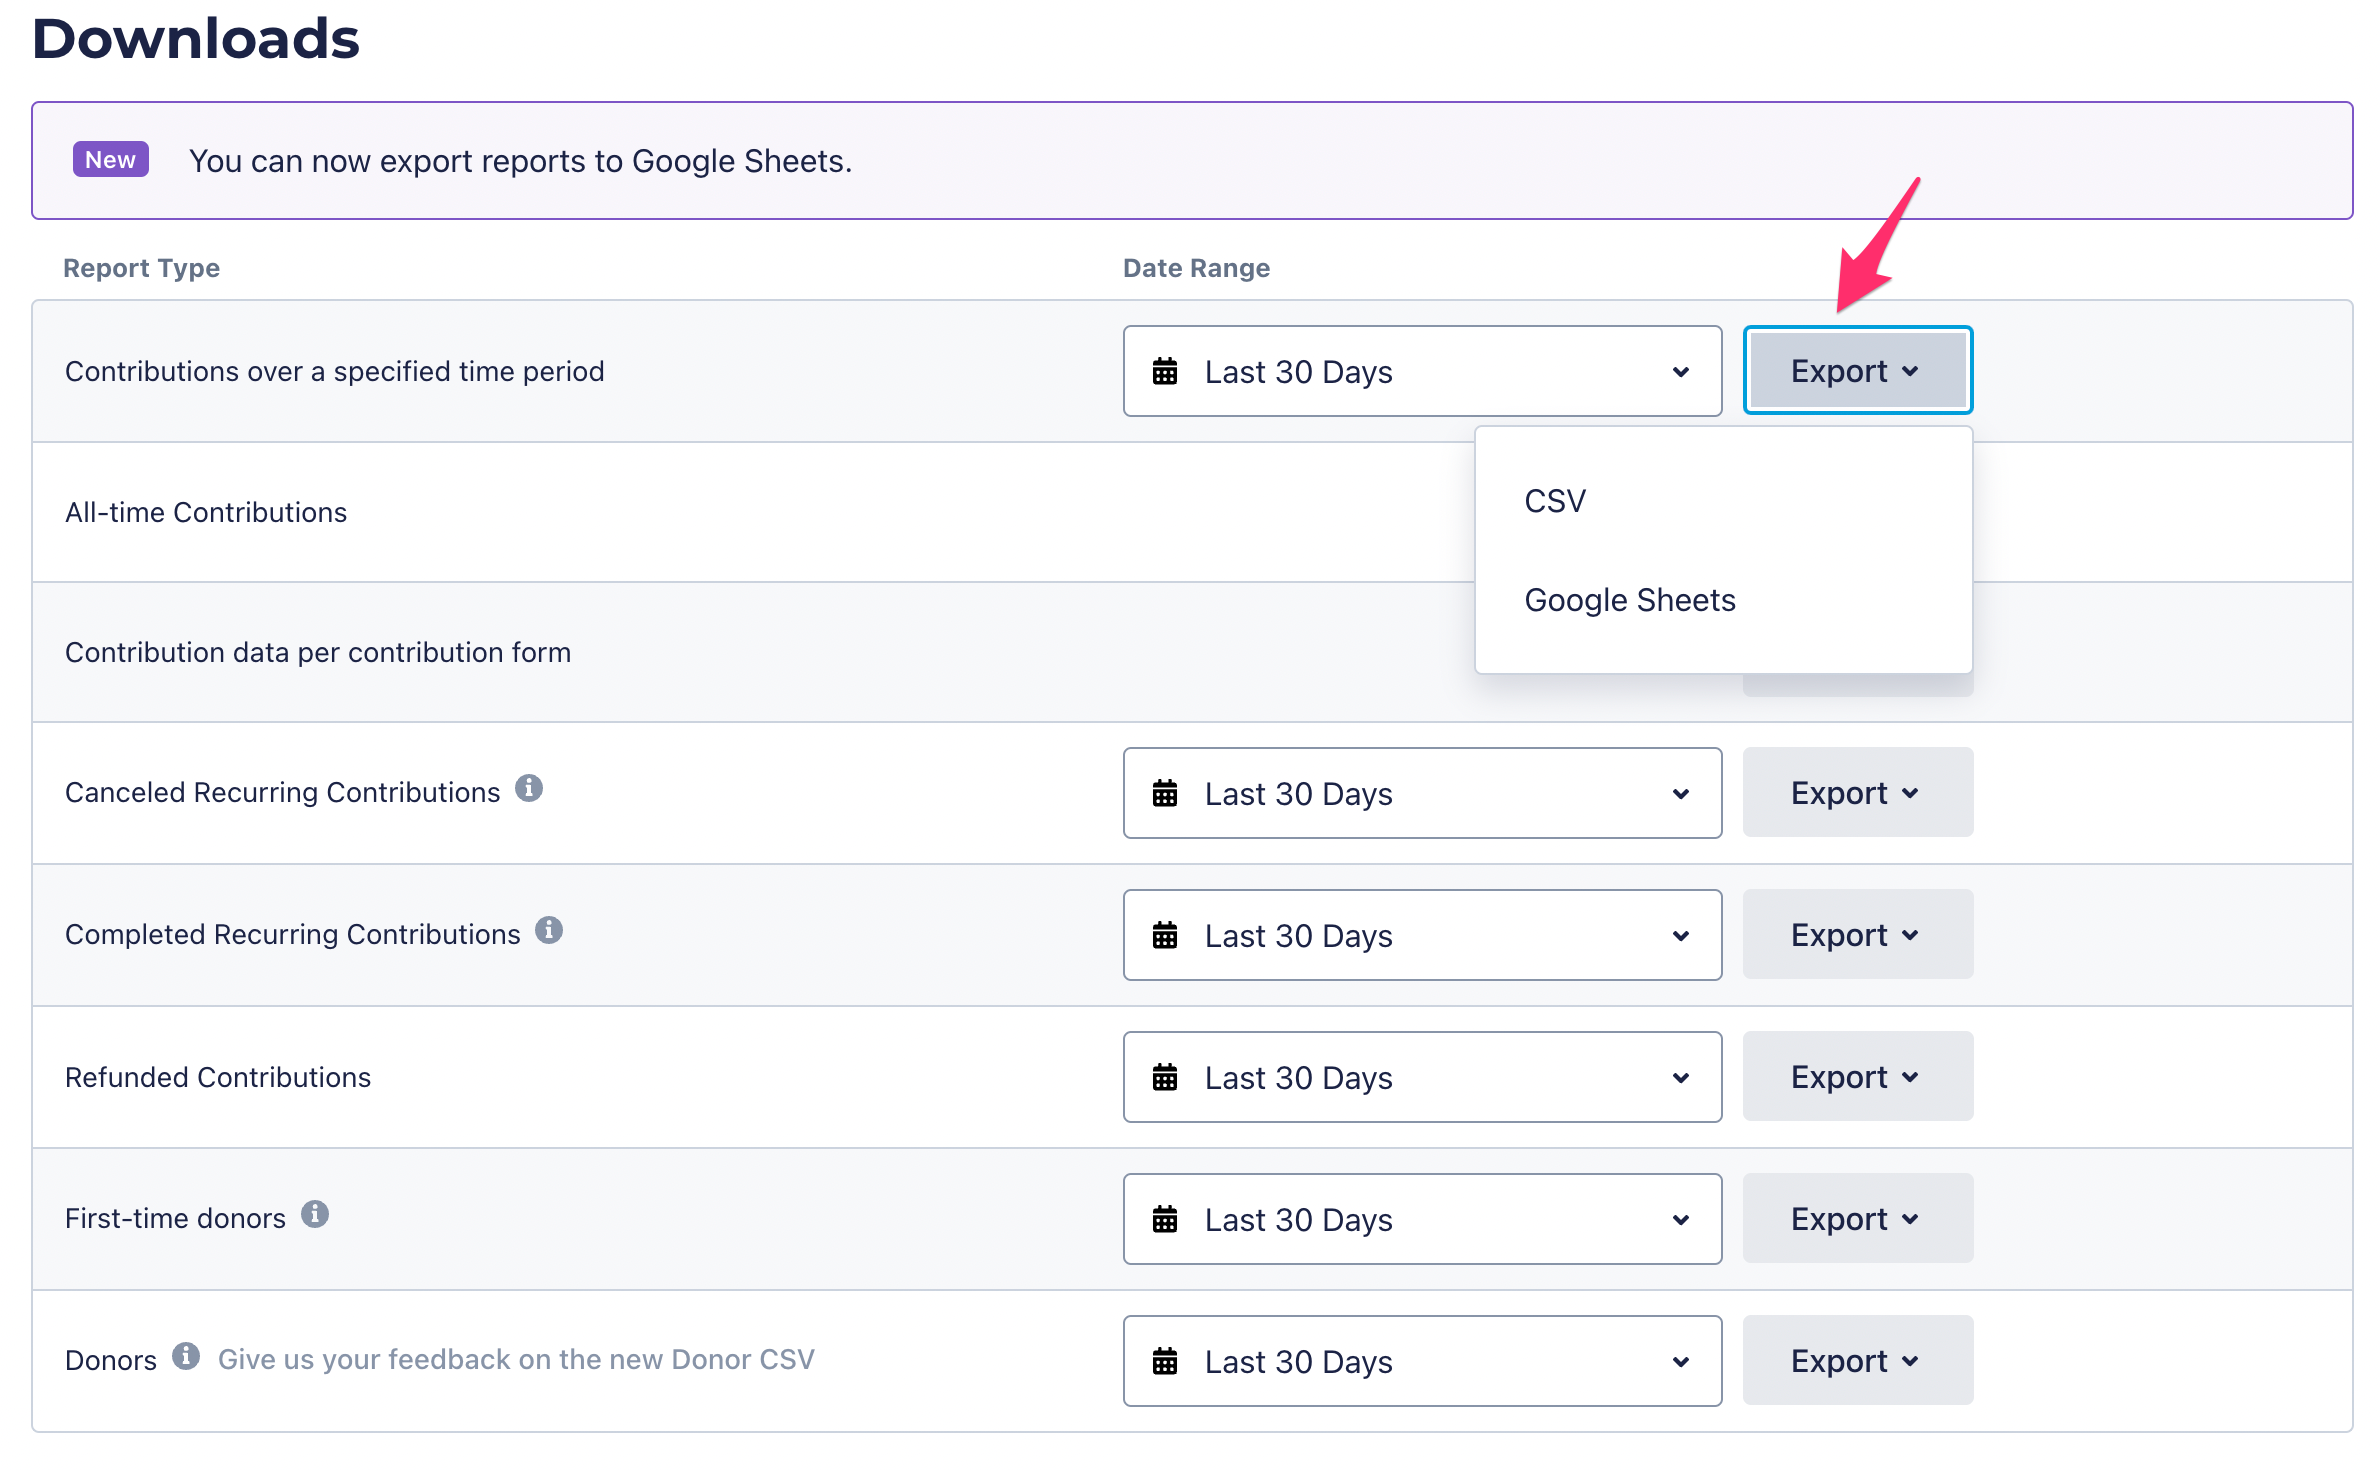2380x1470 pixels.
Task: Click info icon next to Canceled Recurring Contributions
Action: pos(529,789)
